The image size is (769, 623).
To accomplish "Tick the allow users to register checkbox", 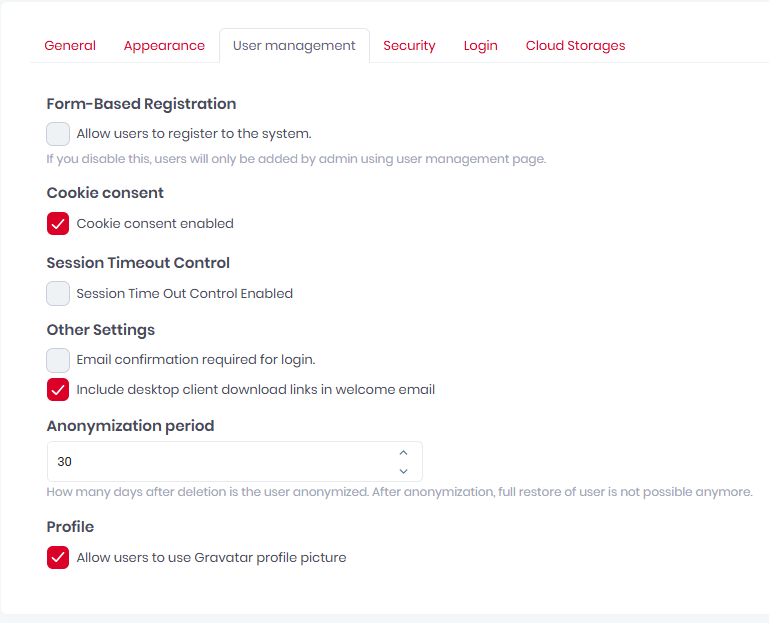I will 58,134.
